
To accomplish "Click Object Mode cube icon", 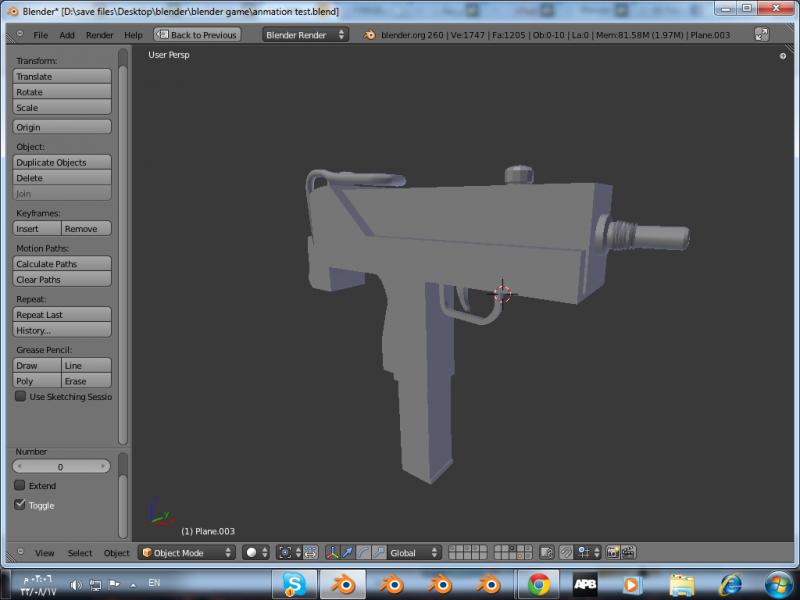I will point(147,553).
